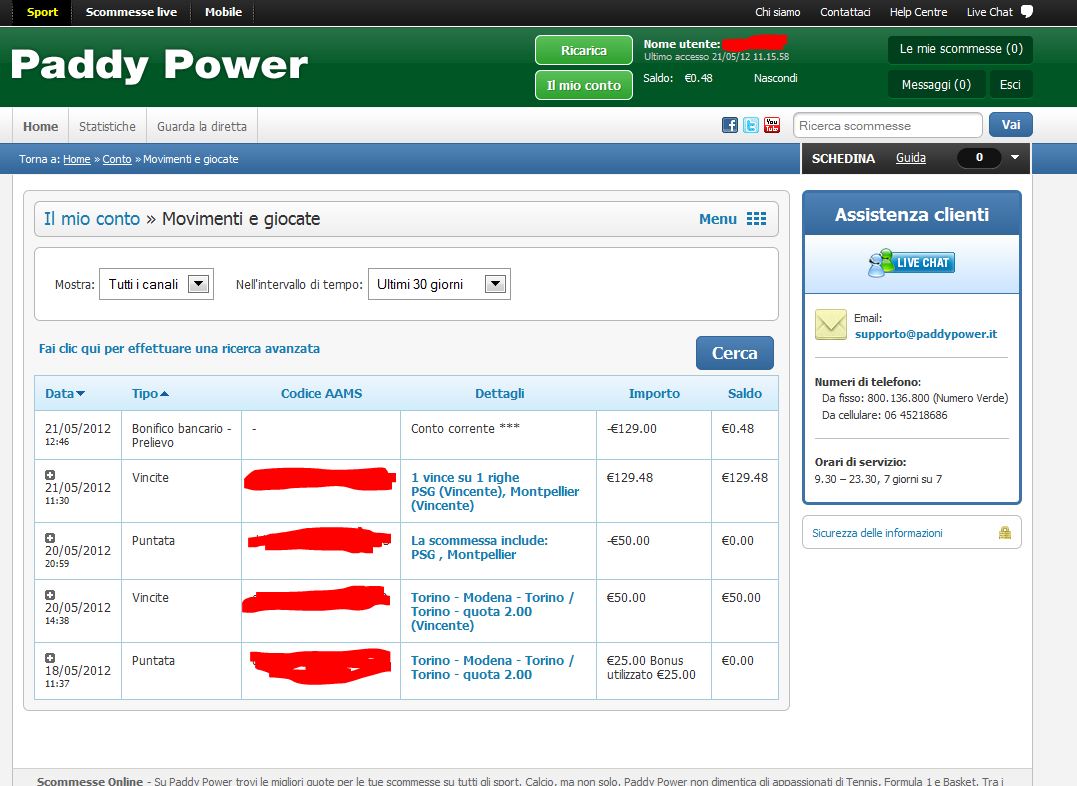Open Statistiche navigation tab

107,126
